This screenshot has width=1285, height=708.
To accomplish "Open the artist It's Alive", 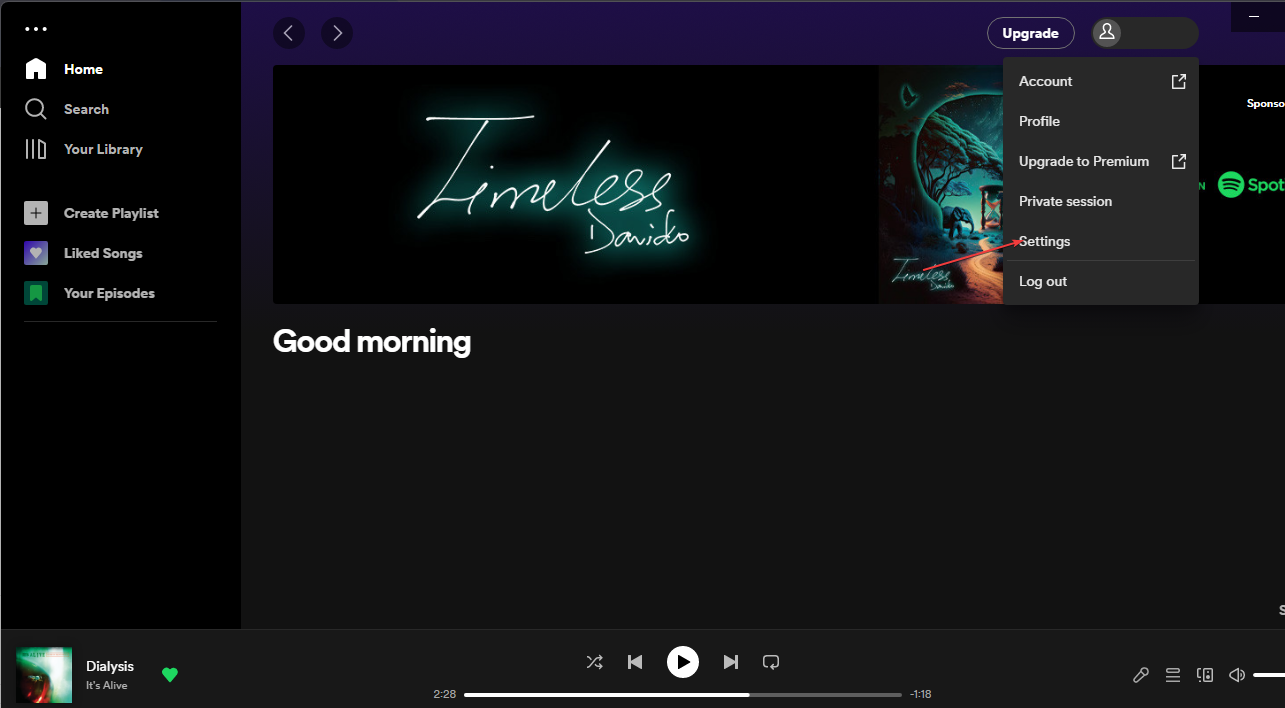I will [106, 686].
